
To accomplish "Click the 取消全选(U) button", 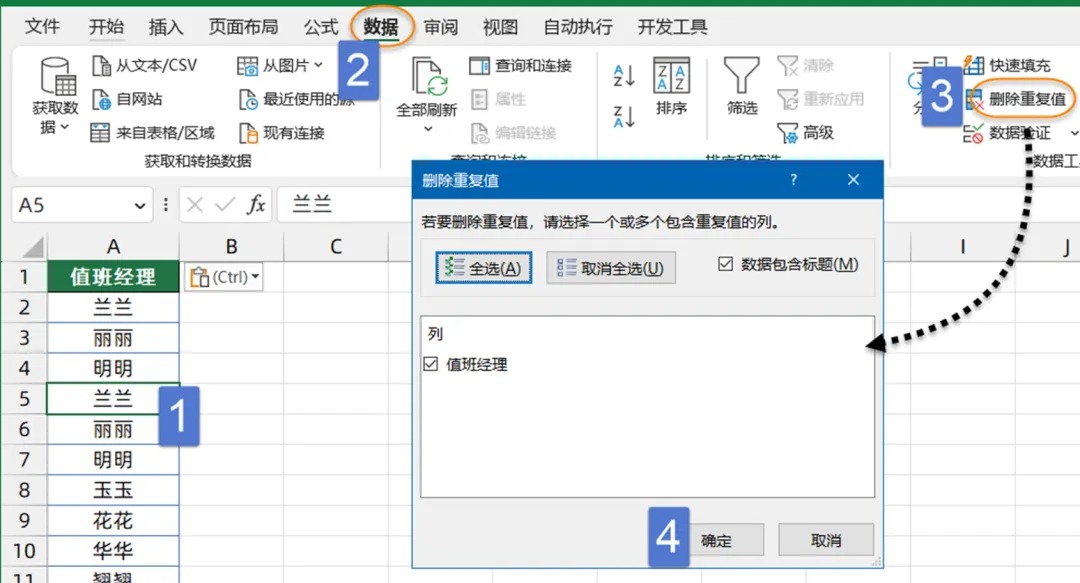I will [611, 267].
